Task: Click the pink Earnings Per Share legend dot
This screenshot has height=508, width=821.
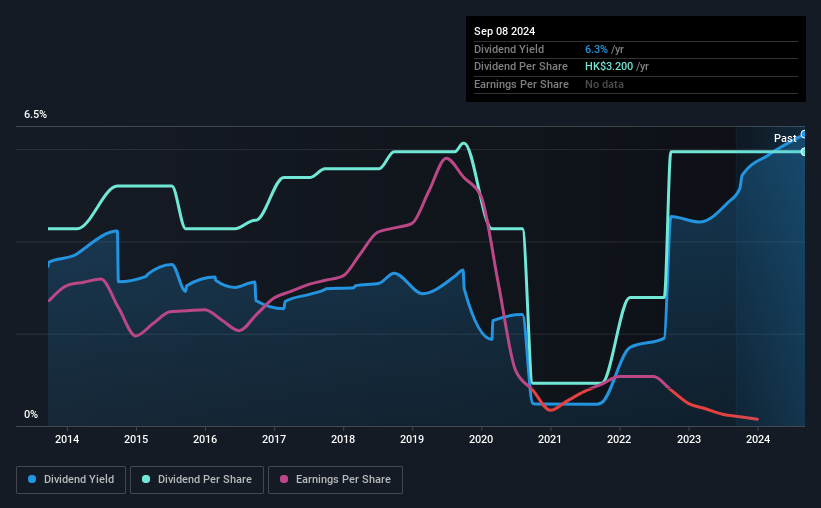Action: pyautogui.click(x=284, y=479)
